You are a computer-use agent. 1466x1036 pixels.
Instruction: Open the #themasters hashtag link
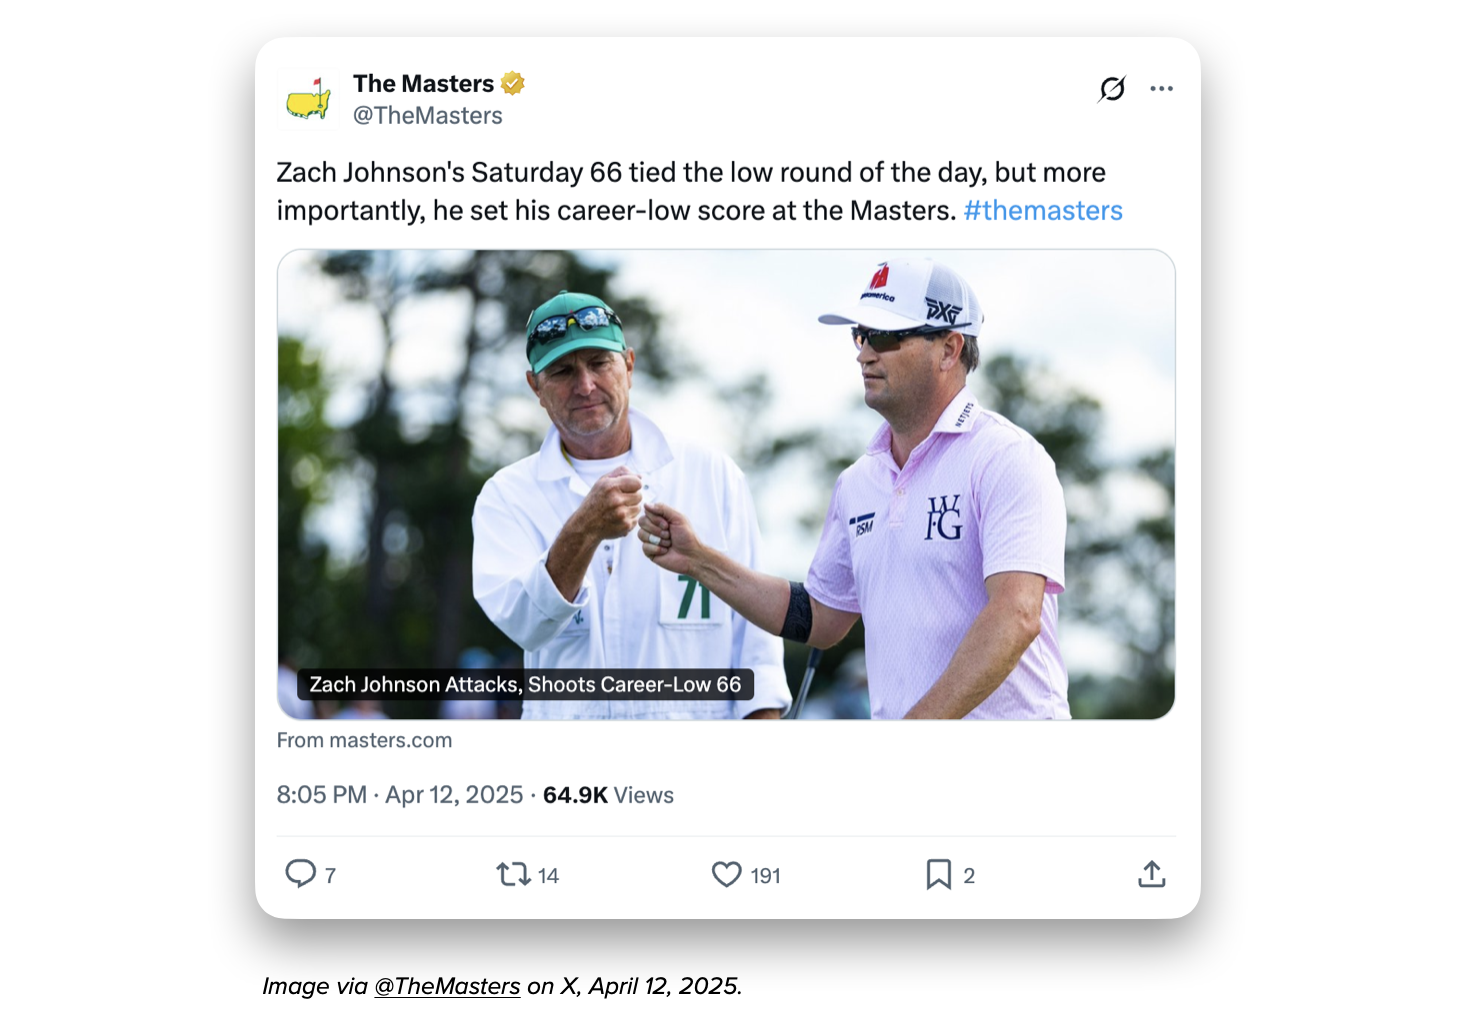[1043, 210]
